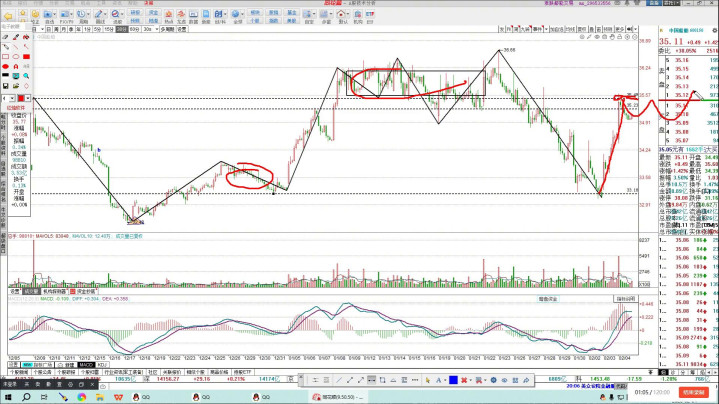The height and width of the screenshot is (404, 719).
Task: Click the 35.16 ask price in order book
Action: (x=682, y=61)
